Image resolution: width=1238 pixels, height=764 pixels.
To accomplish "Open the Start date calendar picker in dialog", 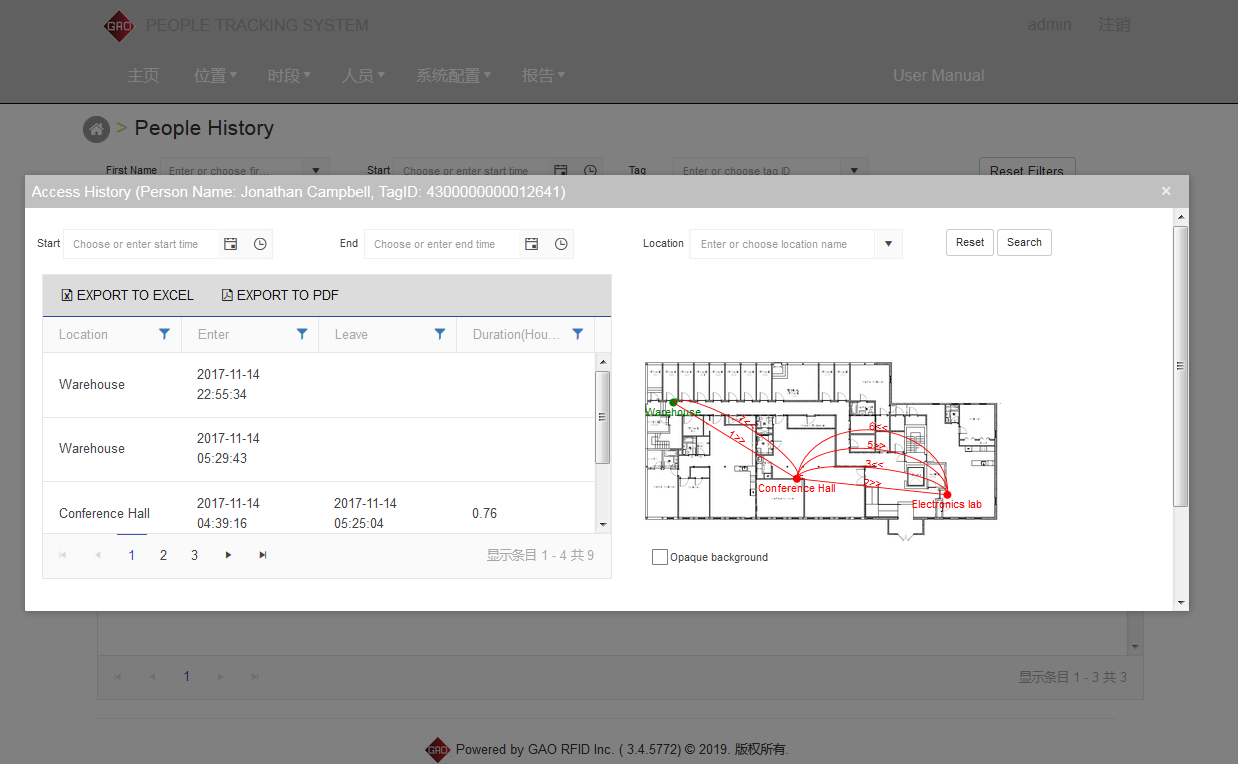I will [231, 244].
